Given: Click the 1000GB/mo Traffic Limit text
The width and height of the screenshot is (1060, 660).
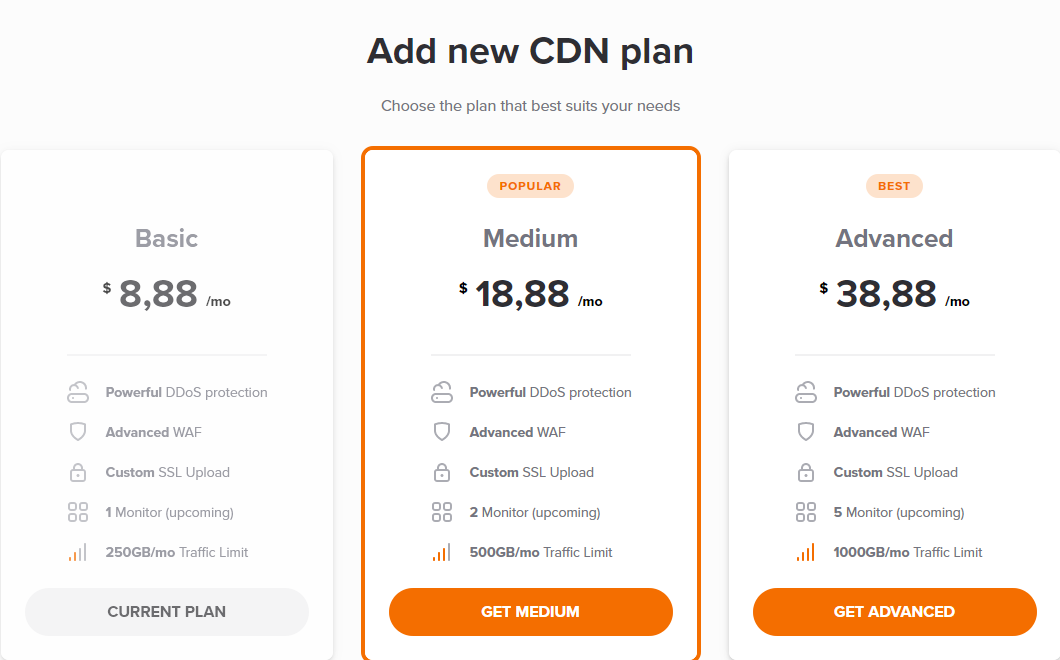Looking at the screenshot, I should [907, 552].
